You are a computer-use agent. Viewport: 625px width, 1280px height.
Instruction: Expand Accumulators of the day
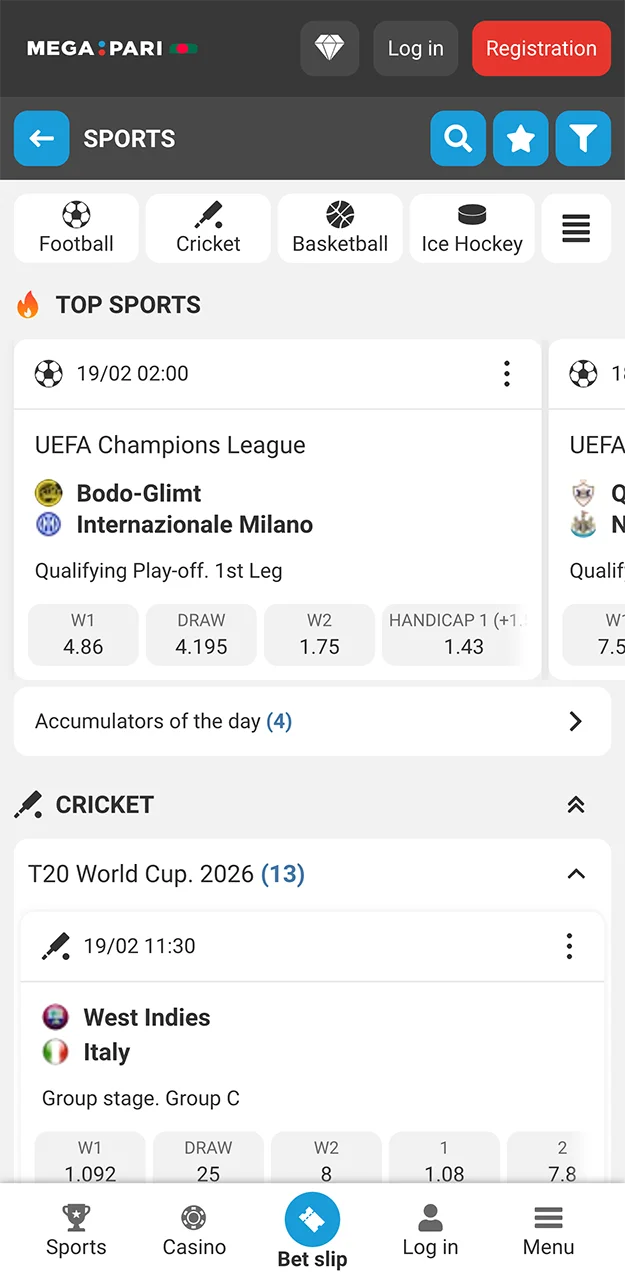(x=575, y=721)
